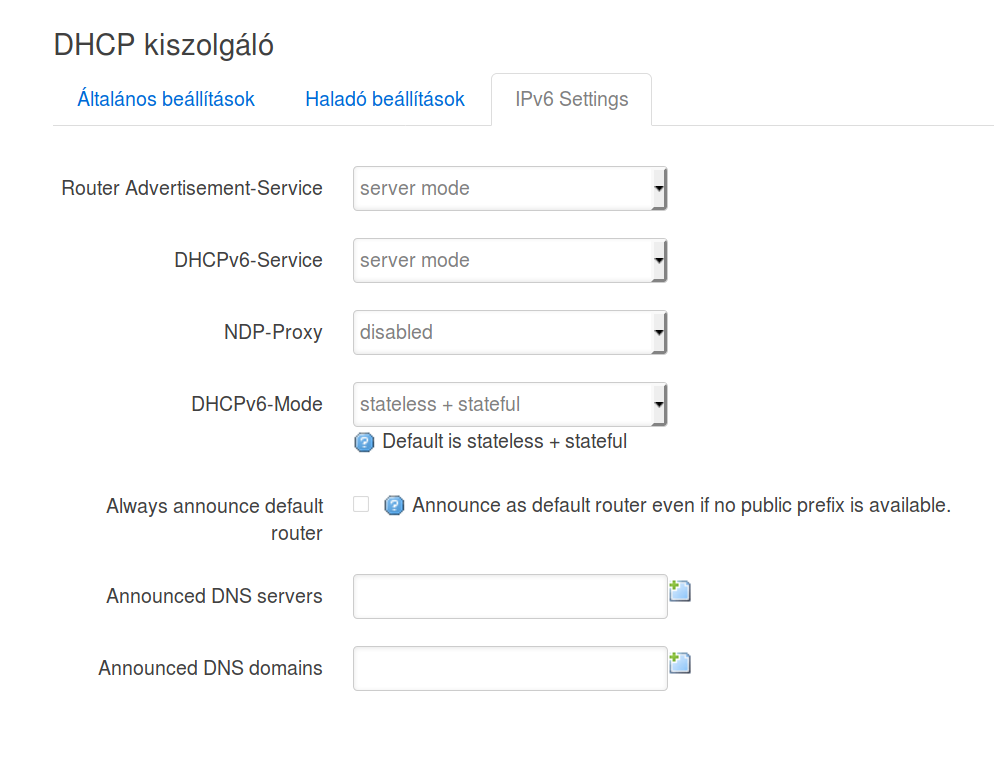
Task: Focus the Announced DNS domains field
Action: pyautogui.click(x=510, y=668)
